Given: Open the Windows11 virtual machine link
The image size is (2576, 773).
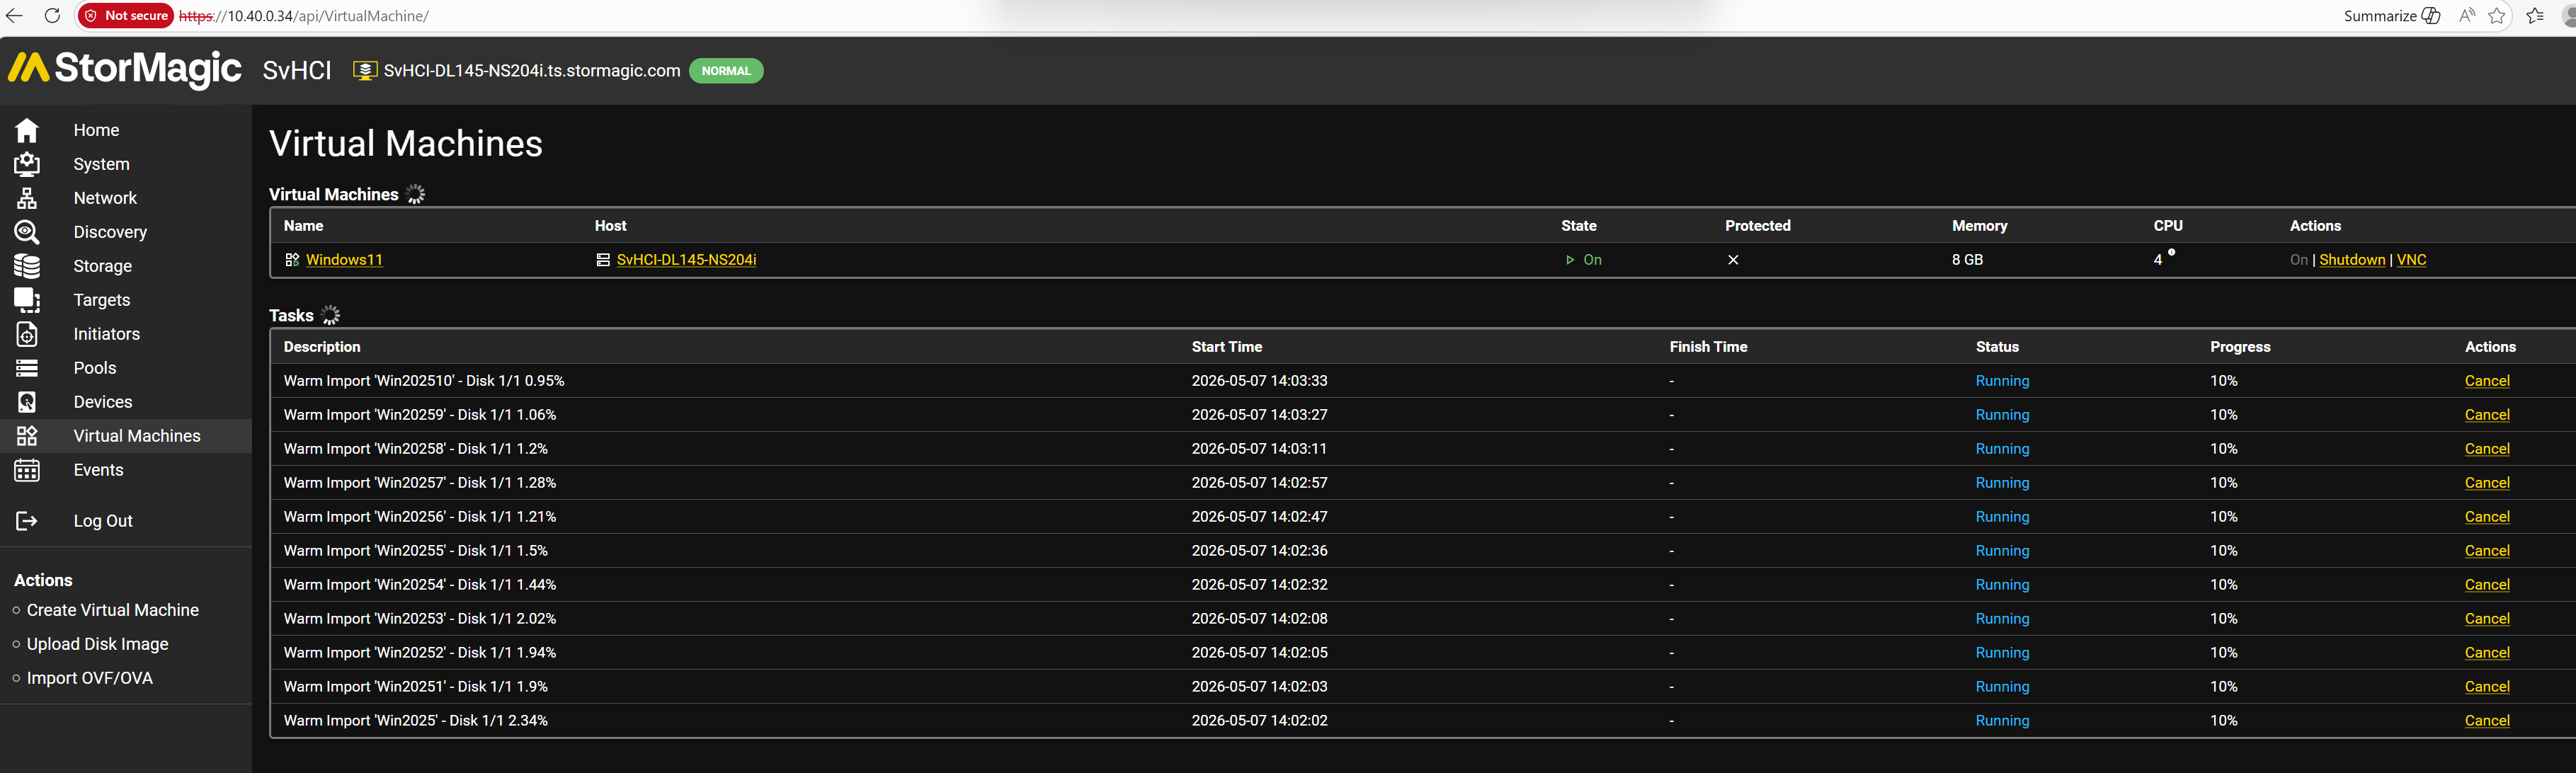Looking at the screenshot, I should click(344, 260).
